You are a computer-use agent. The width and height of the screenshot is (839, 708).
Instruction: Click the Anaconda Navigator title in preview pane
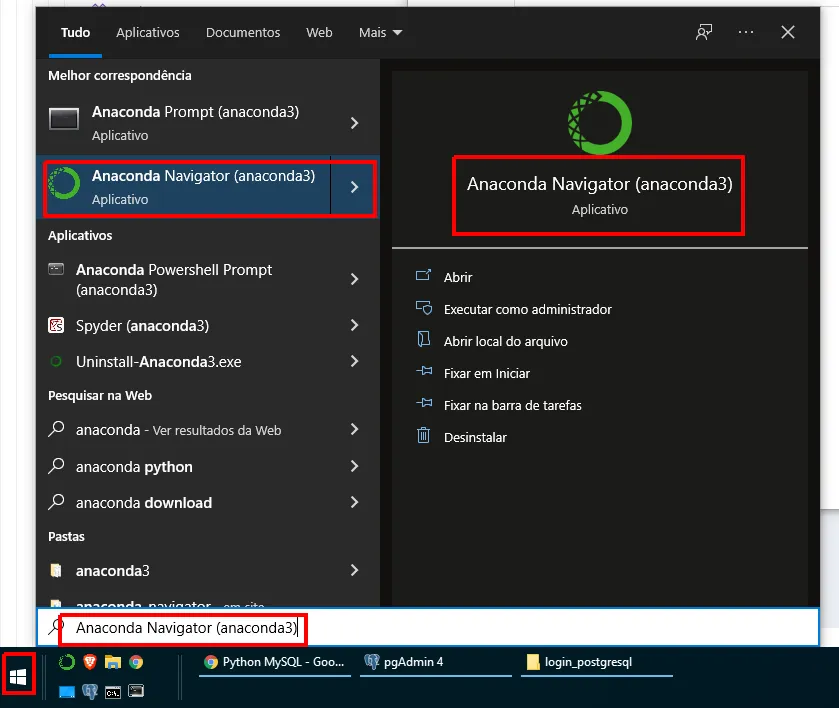(x=599, y=184)
